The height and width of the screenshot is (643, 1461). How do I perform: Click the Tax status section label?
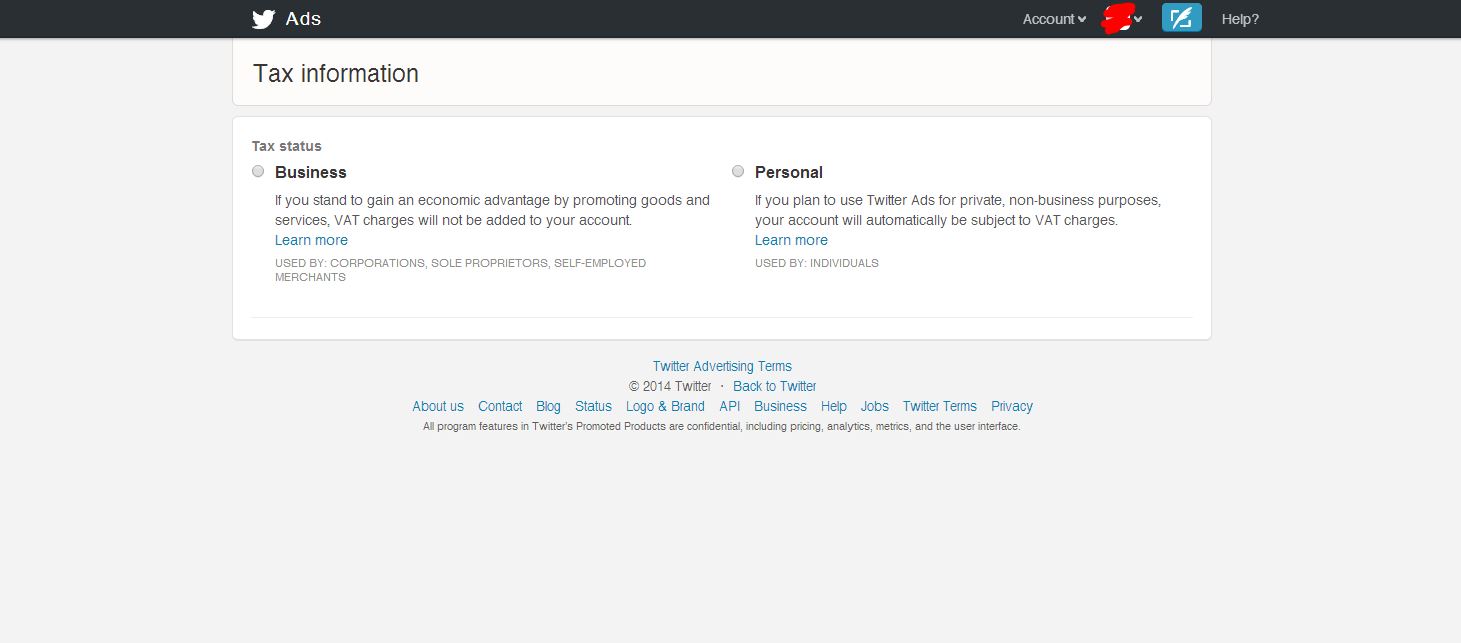287,146
